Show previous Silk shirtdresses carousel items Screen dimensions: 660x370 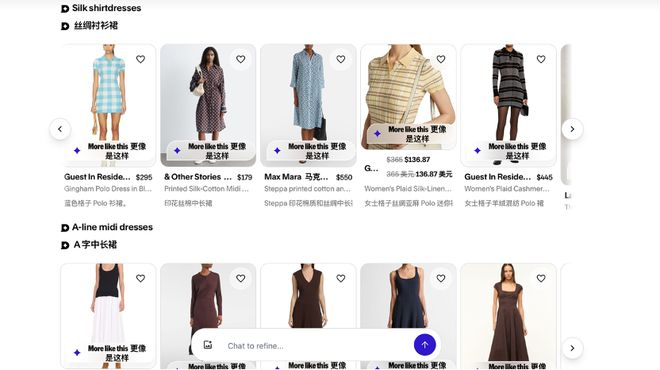point(60,129)
